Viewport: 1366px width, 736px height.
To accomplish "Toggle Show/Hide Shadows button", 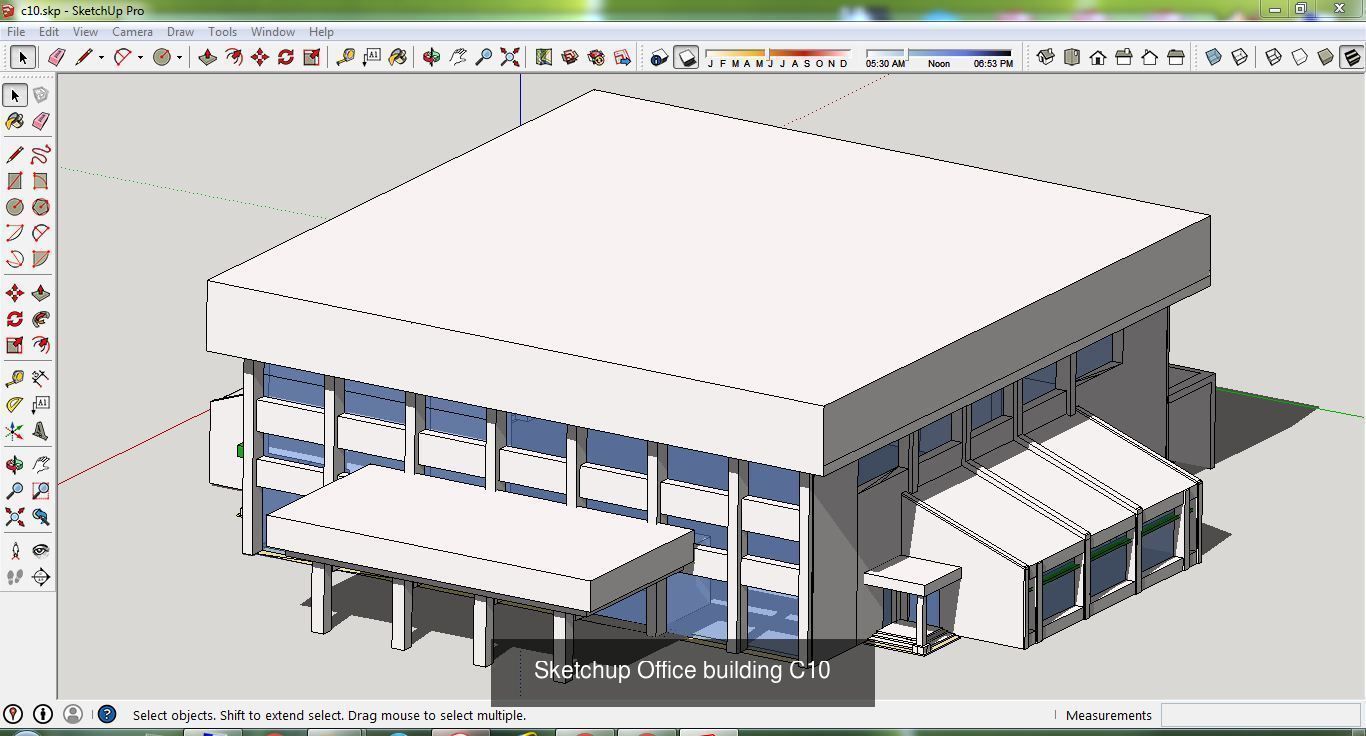I will [x=686, y=57].
